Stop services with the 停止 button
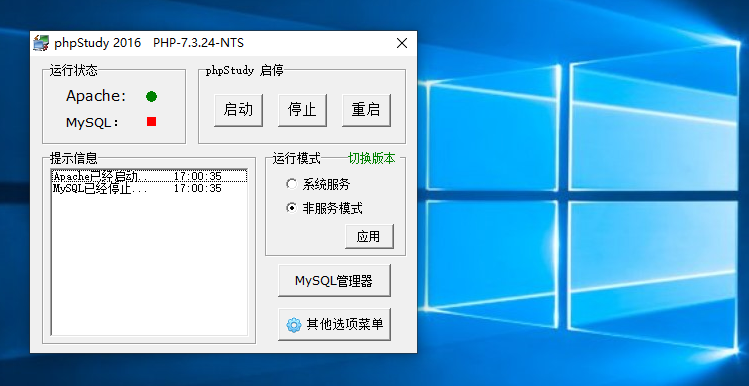 click(x=302, y=110)
